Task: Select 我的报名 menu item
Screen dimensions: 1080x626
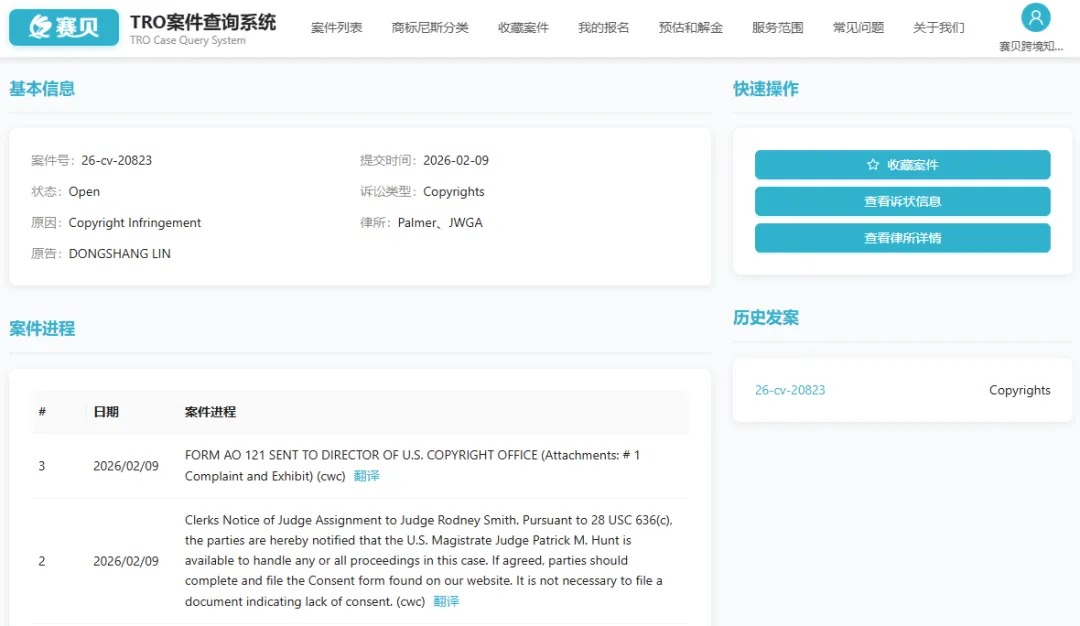Action: (603, 28)
